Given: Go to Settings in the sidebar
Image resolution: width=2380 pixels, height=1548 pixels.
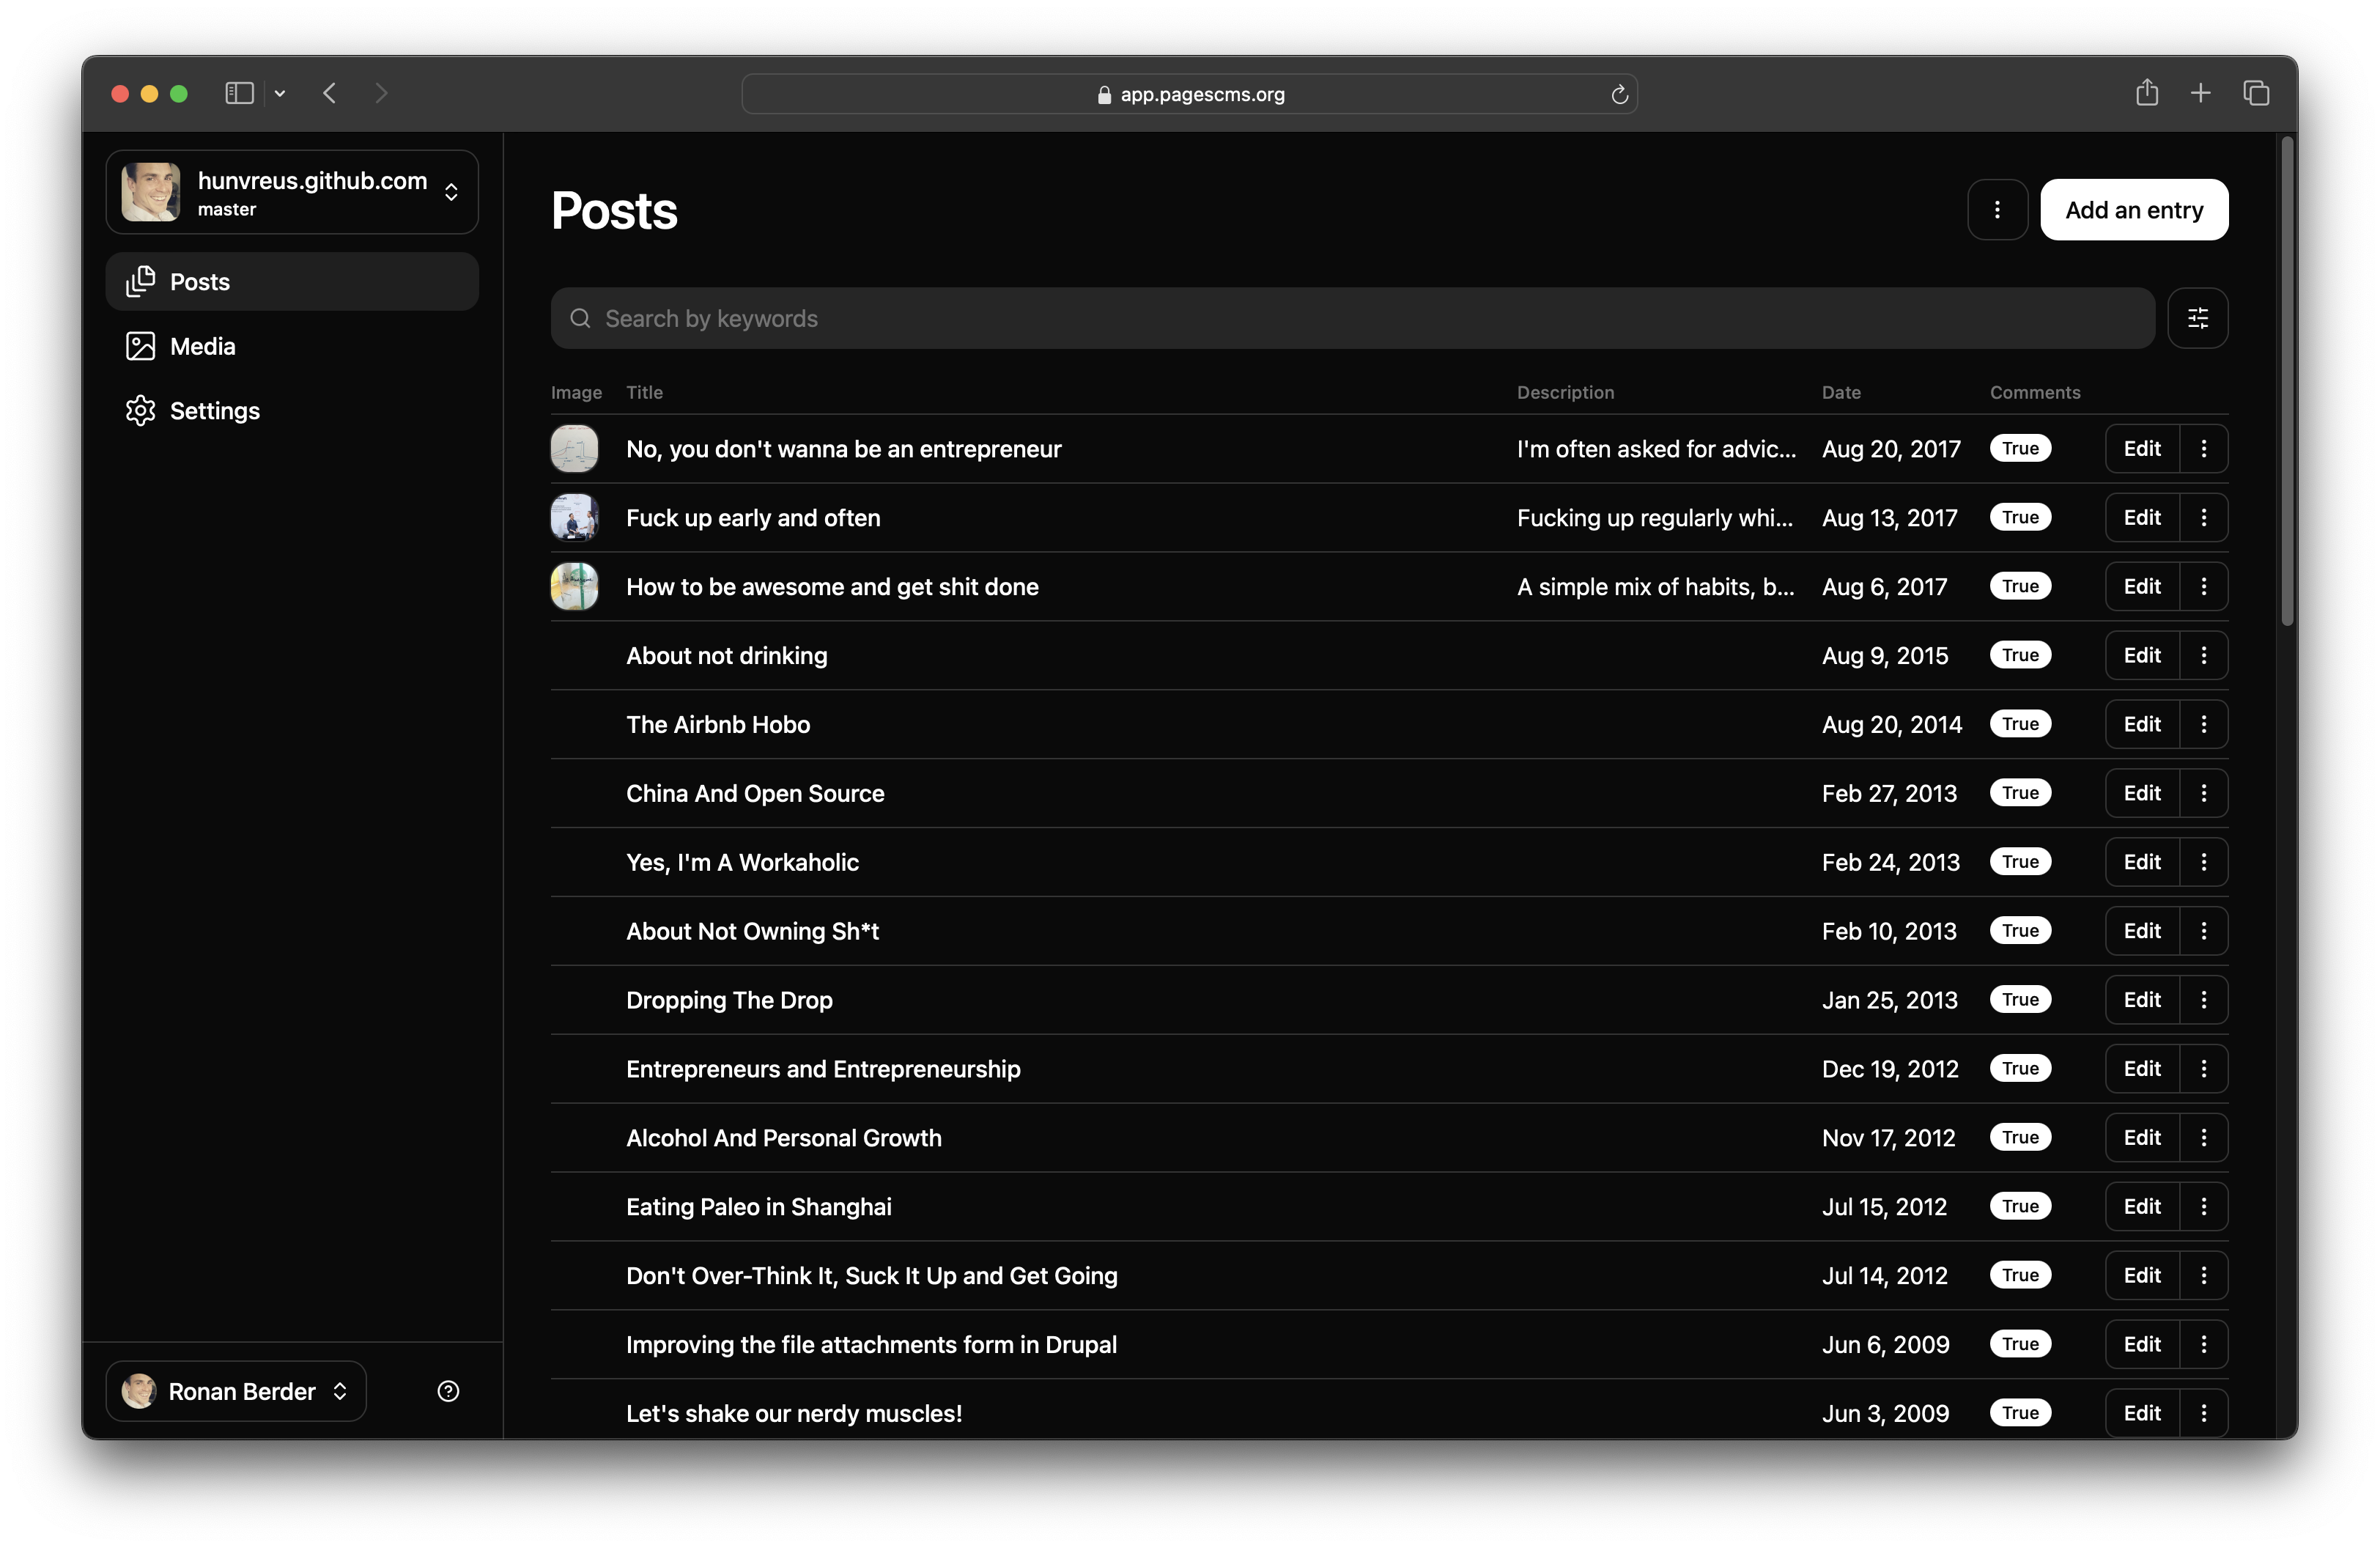Looking at the screenshot, I should click(214, 411).
